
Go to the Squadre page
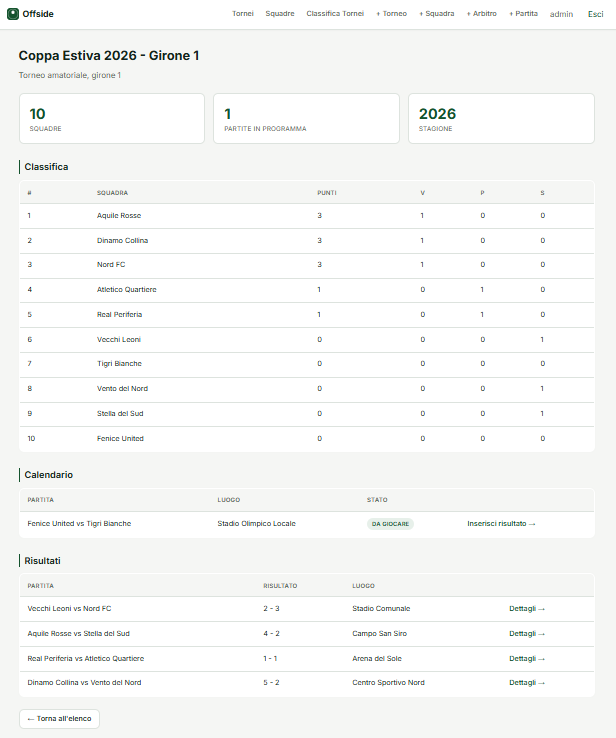tap(280, 14)
